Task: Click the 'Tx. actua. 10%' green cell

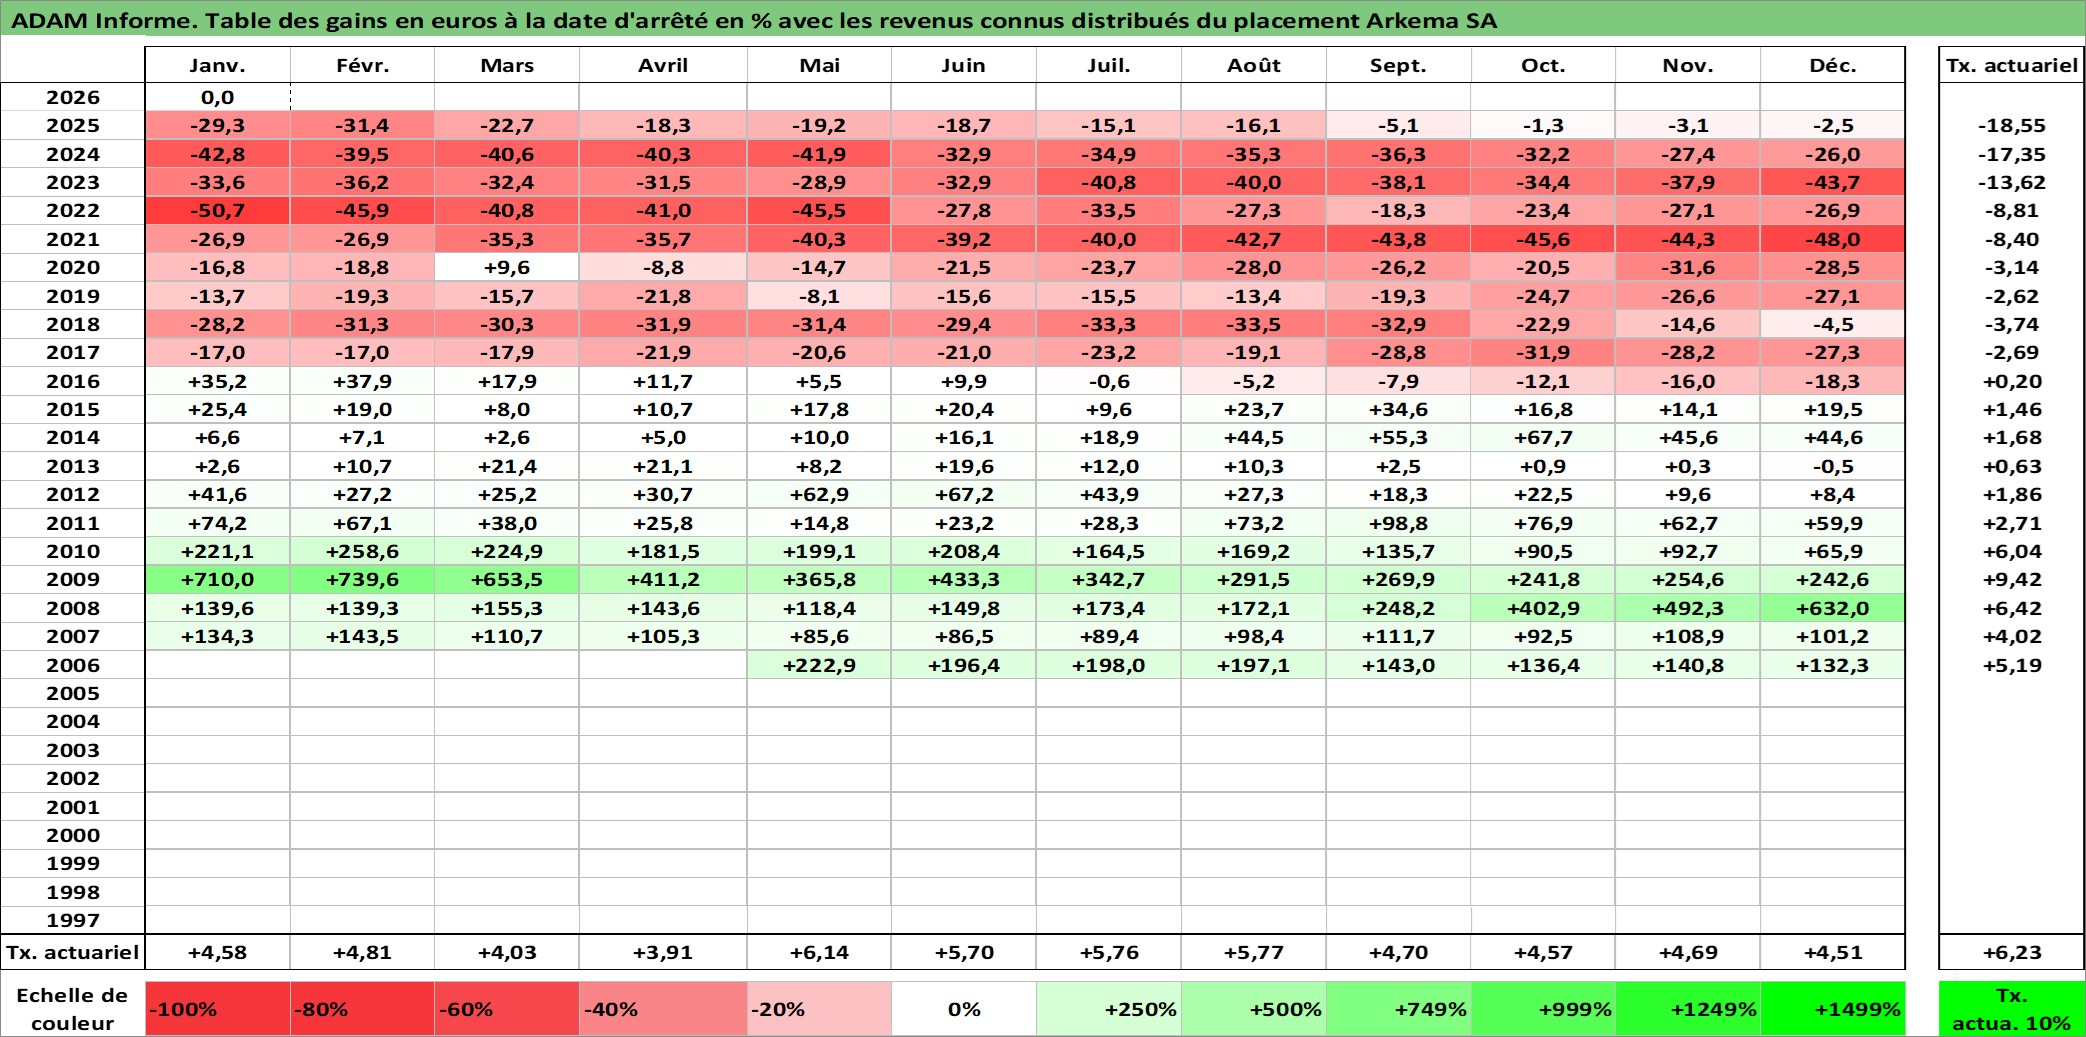Action: [2012, 1009]
